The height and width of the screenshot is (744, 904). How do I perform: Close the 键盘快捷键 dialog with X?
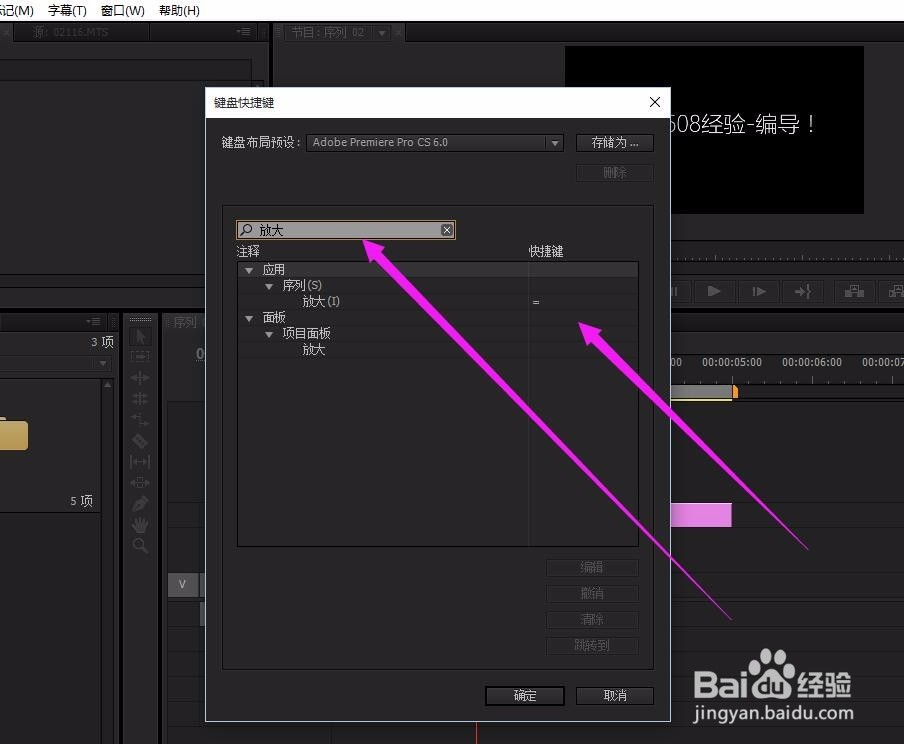(655, 102)
